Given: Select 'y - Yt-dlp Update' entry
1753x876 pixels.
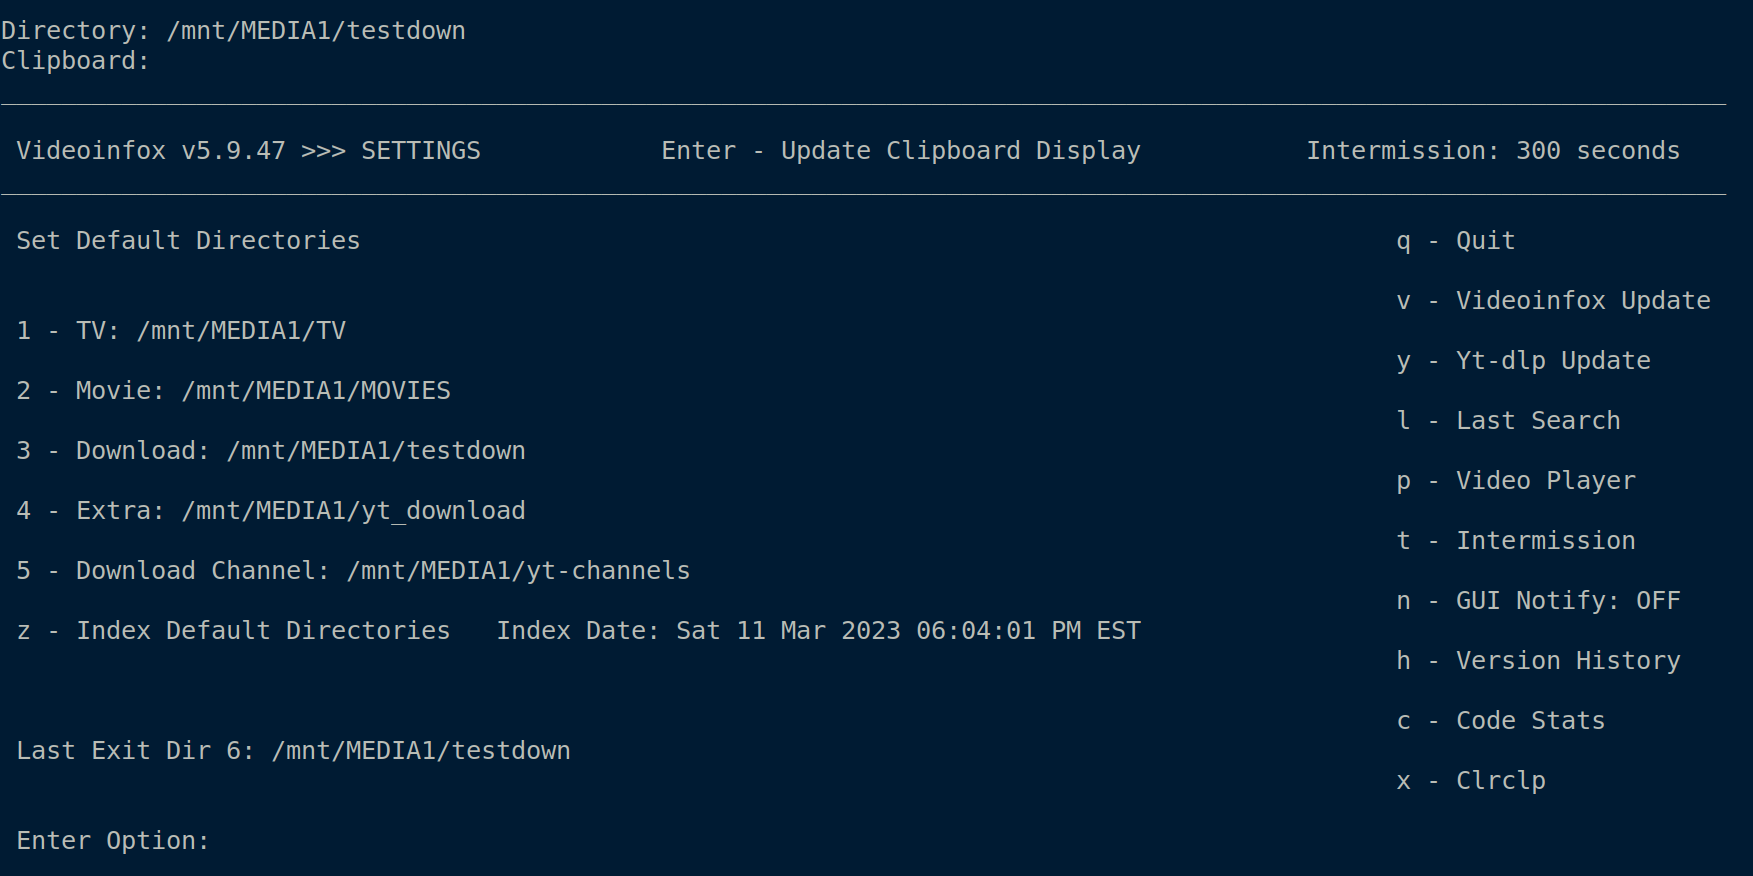Looking at the screenshot, I should point(1524,361).
